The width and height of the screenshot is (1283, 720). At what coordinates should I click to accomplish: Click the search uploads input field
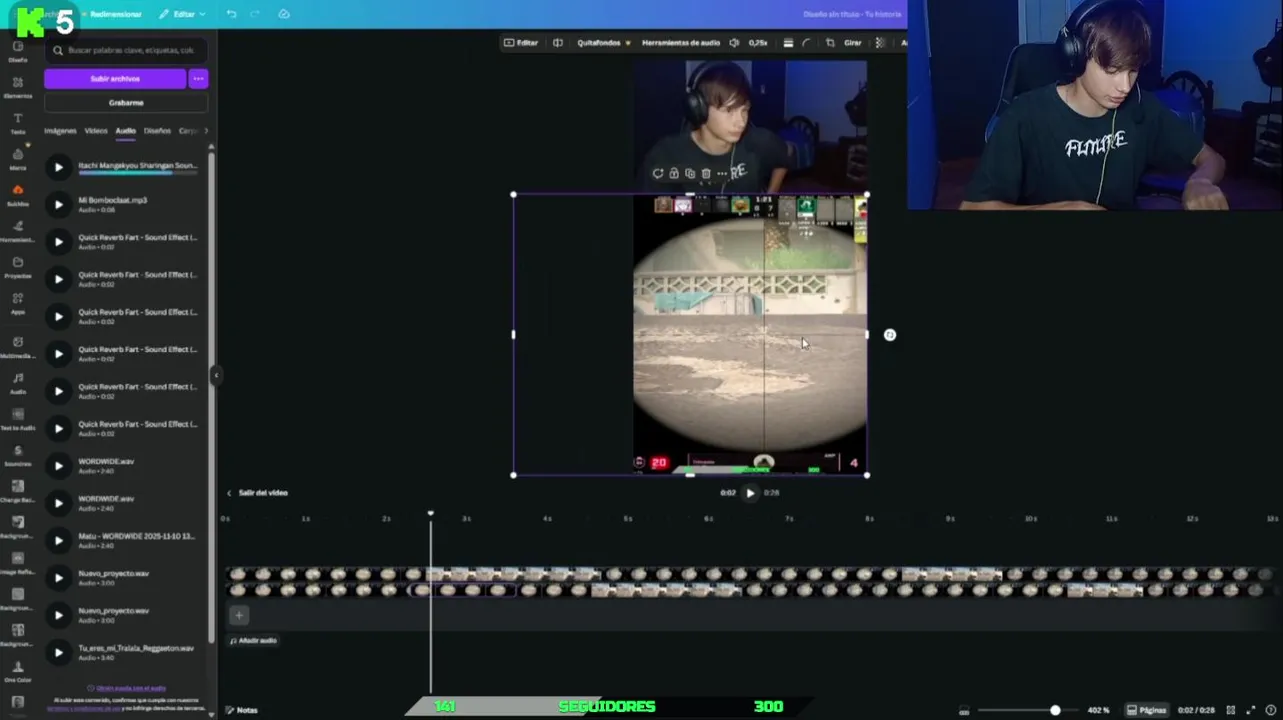[x=126, y=50]
